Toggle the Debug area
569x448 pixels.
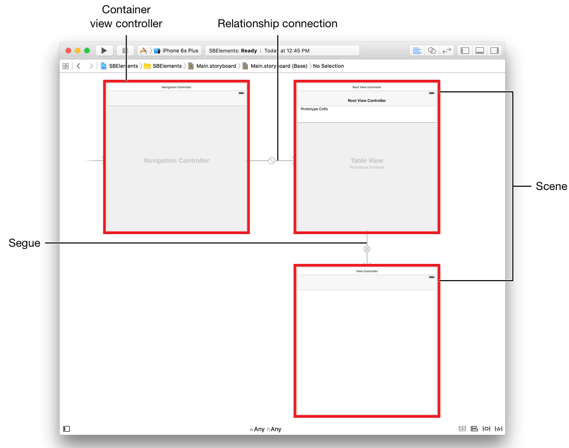479,50
